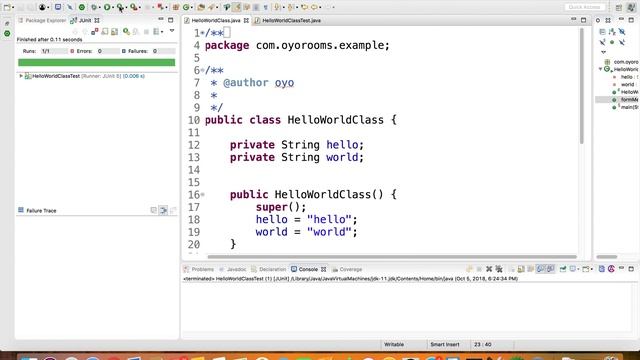
Task: Open the Debug button dropdown arrow
Action: [100, 7]
